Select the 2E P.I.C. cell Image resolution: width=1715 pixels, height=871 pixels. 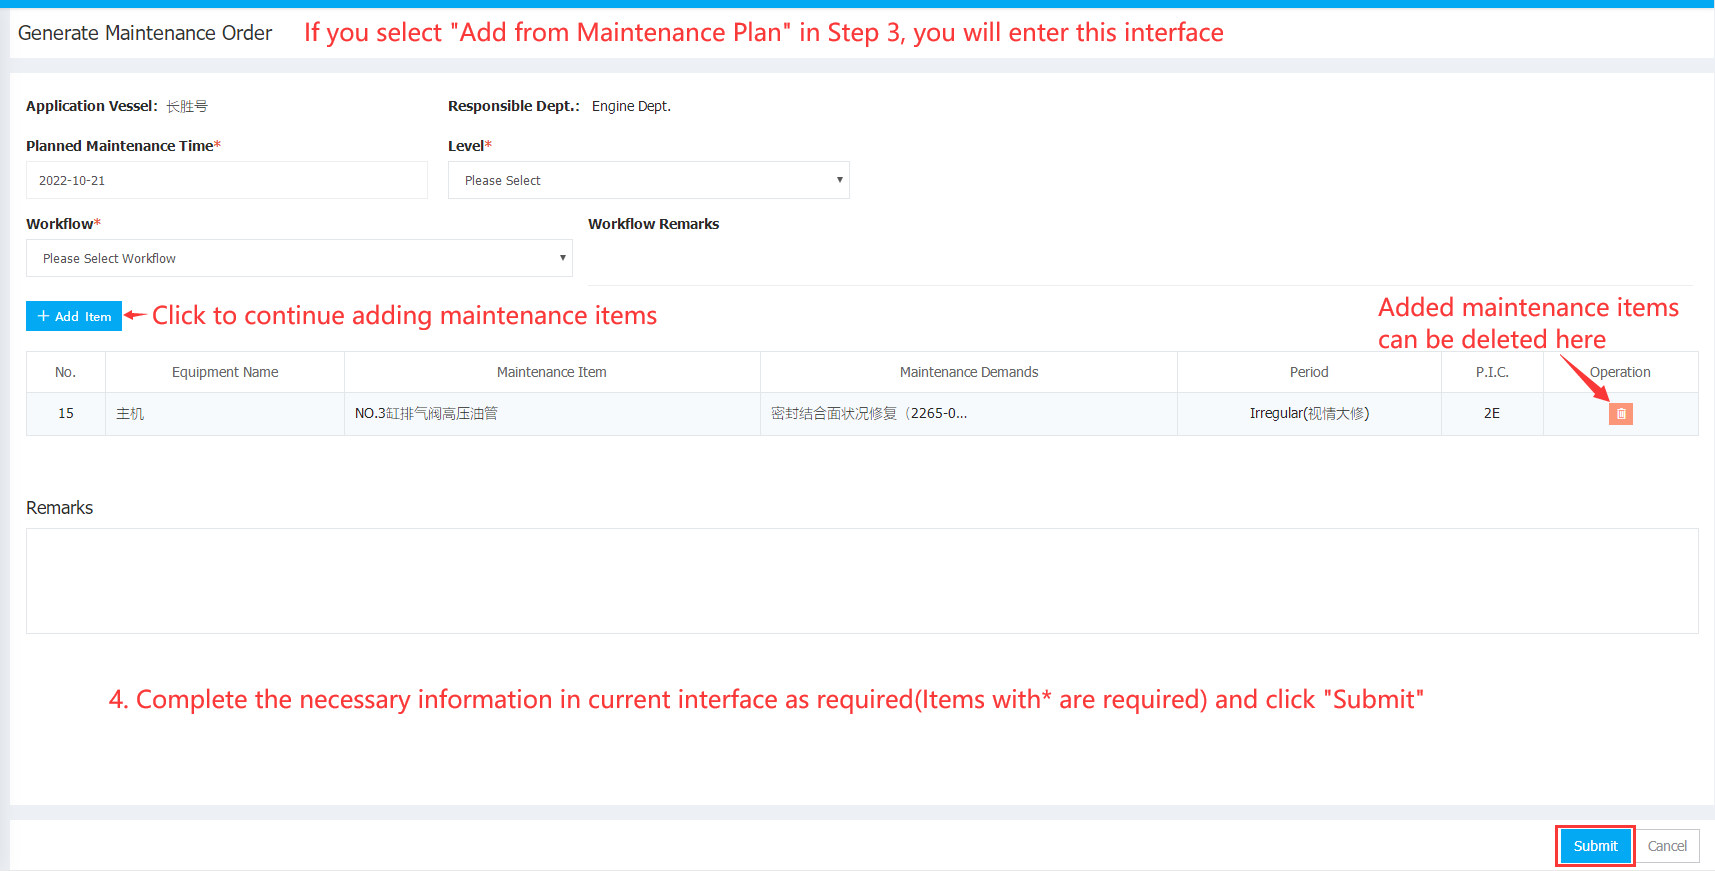coord(1492,414)
